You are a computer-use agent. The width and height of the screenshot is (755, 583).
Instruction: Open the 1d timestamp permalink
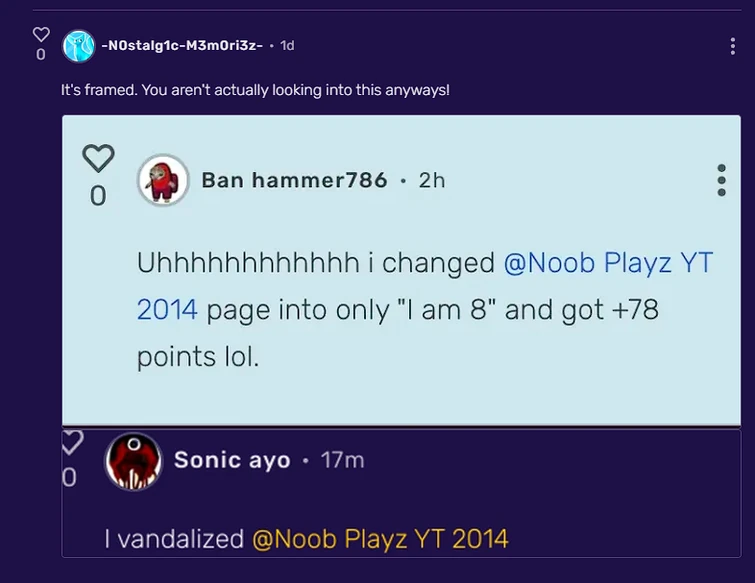pyautogui.click(x=287, y=46)
